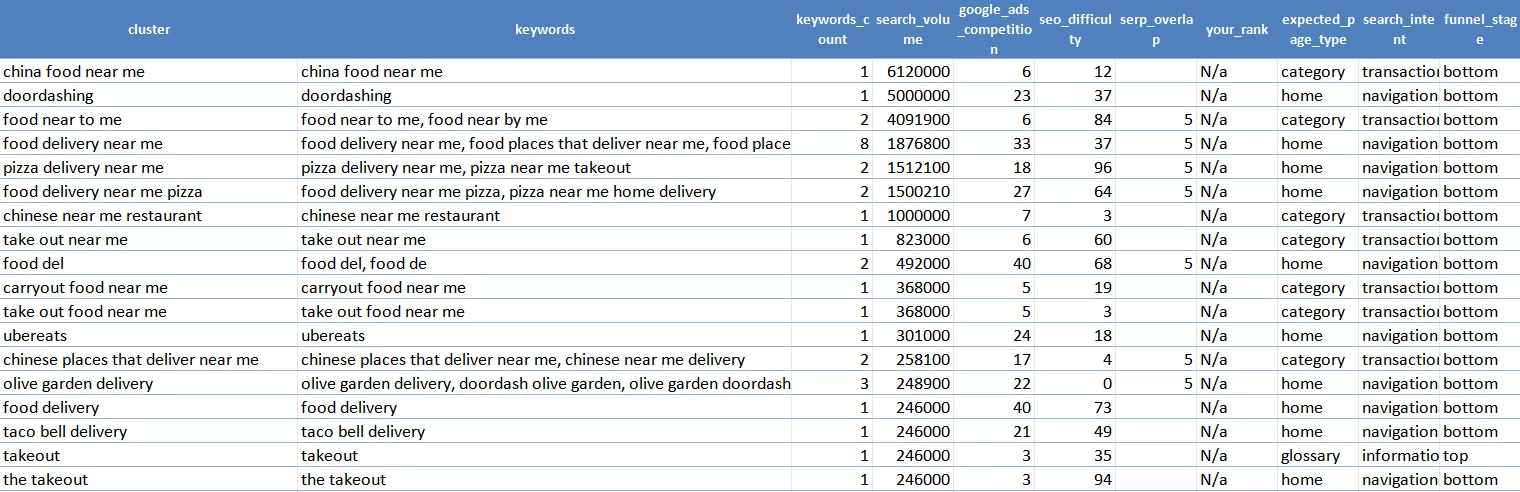Viewport: 1520px width, 492px height.
Task: Select search volume value 1876800
Action: coord(913,143)
